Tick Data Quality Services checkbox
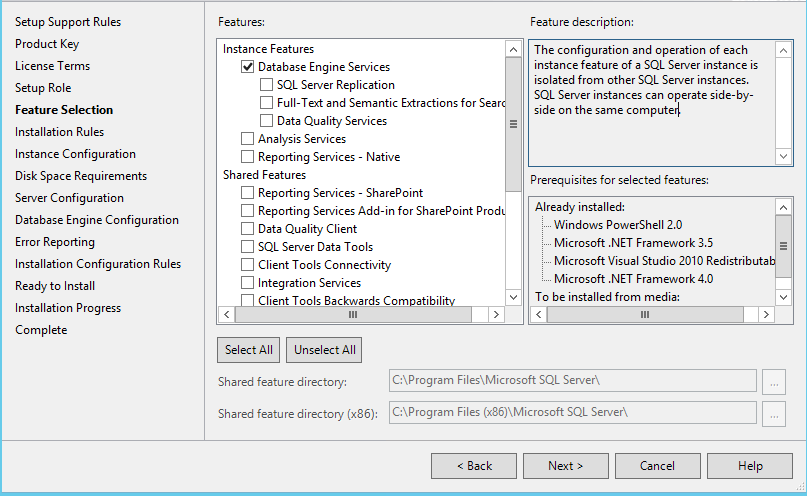807x496 pixels. [266, 121]
